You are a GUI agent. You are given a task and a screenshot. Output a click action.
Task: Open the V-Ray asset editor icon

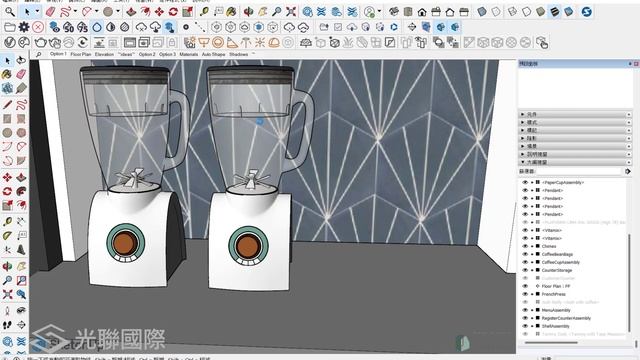click(10, 42)
